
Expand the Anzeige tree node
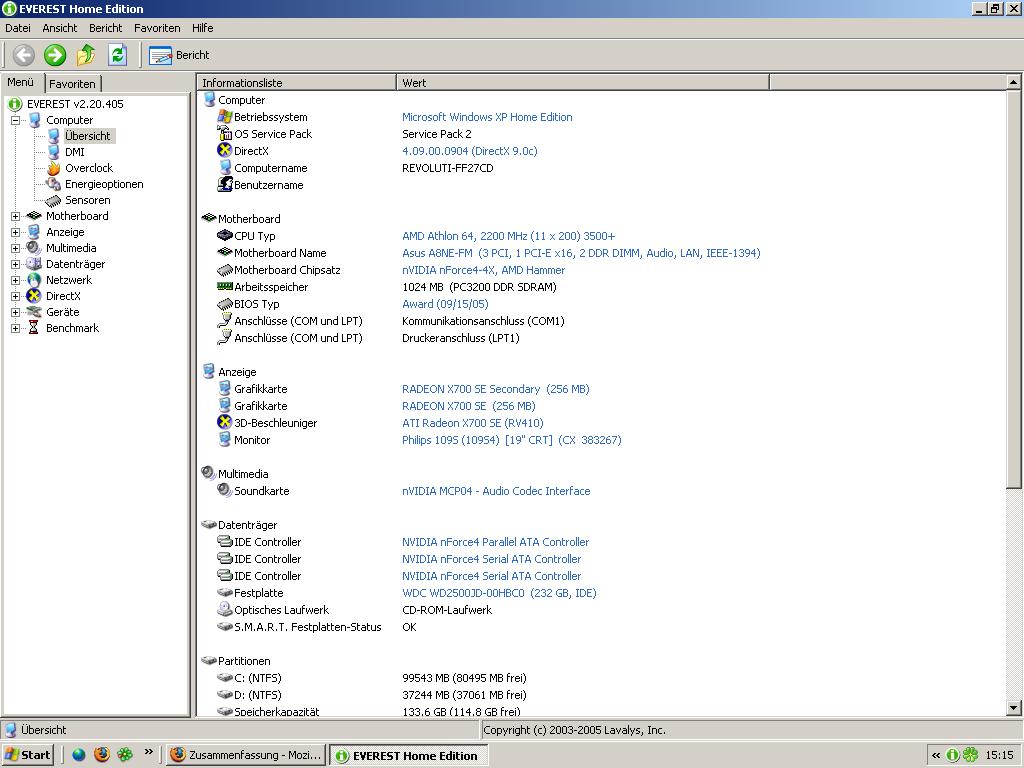(x=16, y=232)
